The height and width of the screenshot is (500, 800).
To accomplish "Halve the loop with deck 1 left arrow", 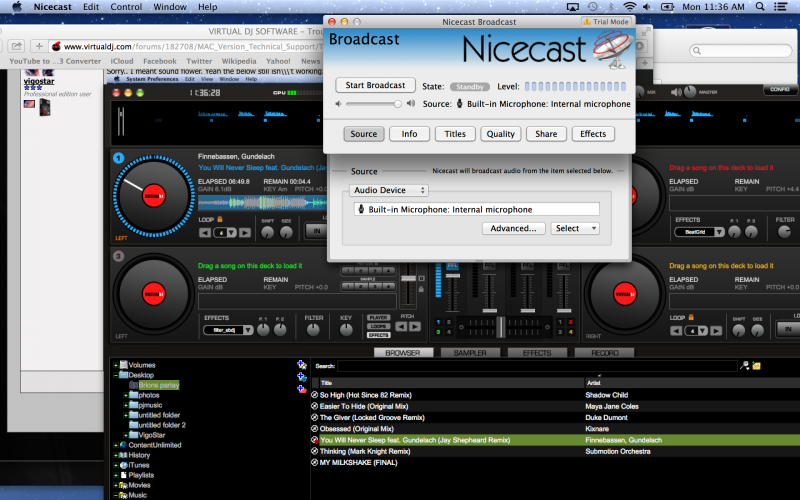I will point(205,233).
